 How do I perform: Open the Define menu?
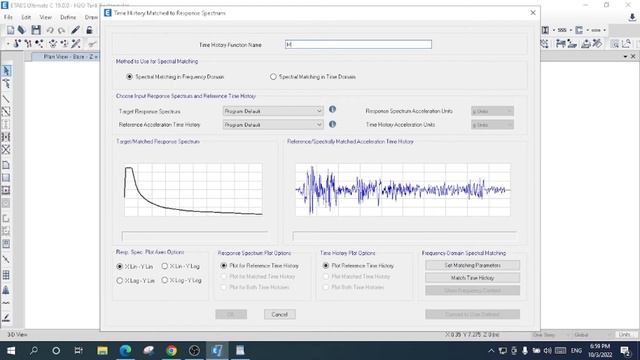[x=68, y=17]
